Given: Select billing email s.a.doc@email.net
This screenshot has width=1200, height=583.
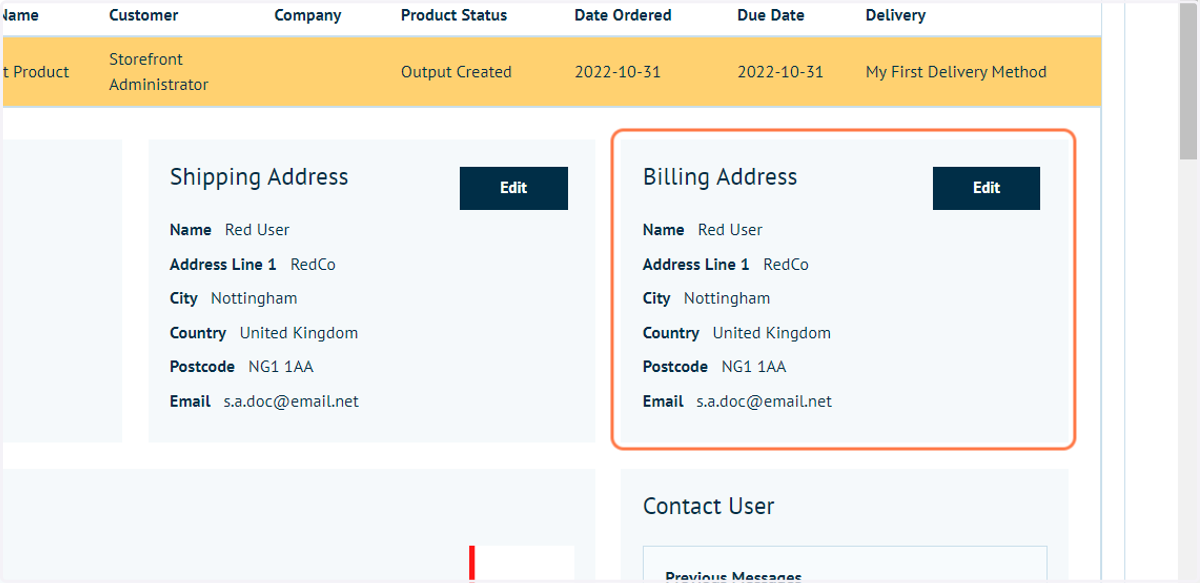Looking at the screenshot, I should click(x=764, y=401).
